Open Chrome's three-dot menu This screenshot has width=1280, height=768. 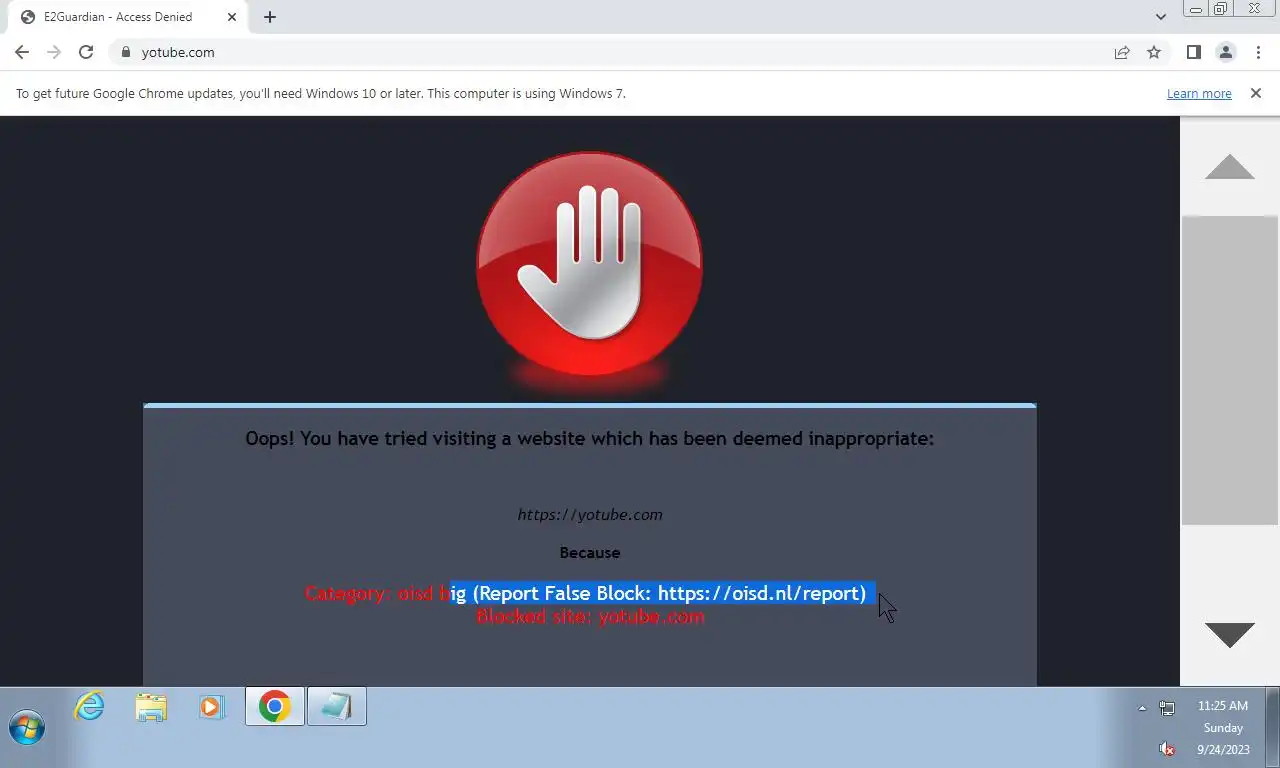(1258, 52)
